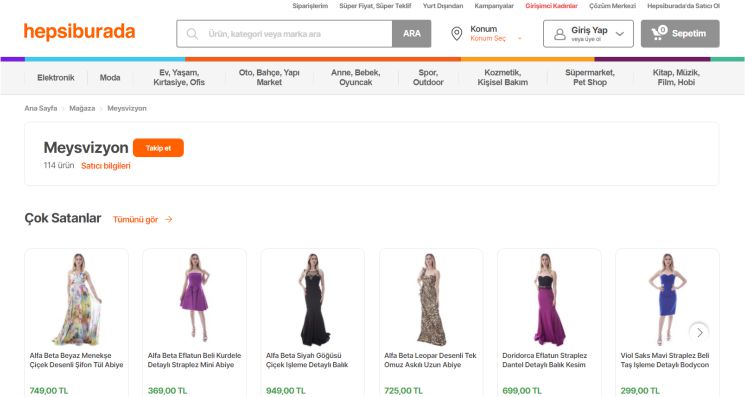Click the 699,00 TL price
This screenshot has width=745, height=397.
(x=522, y=390)
